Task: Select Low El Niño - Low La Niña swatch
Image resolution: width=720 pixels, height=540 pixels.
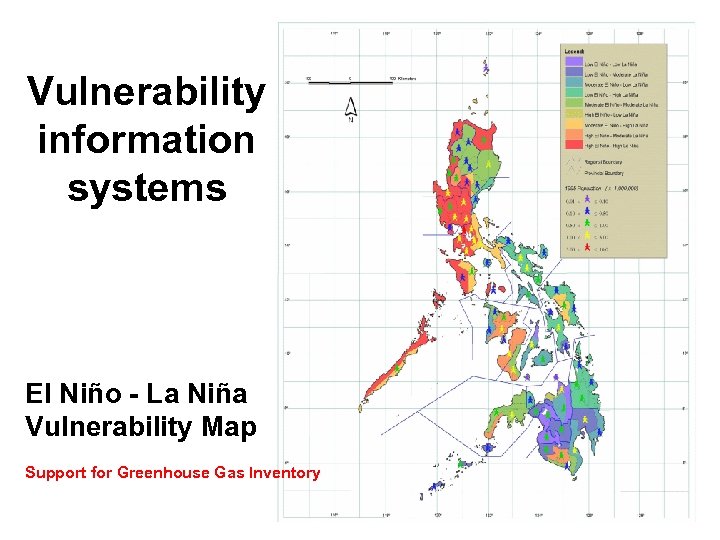Action: (574, 62)
